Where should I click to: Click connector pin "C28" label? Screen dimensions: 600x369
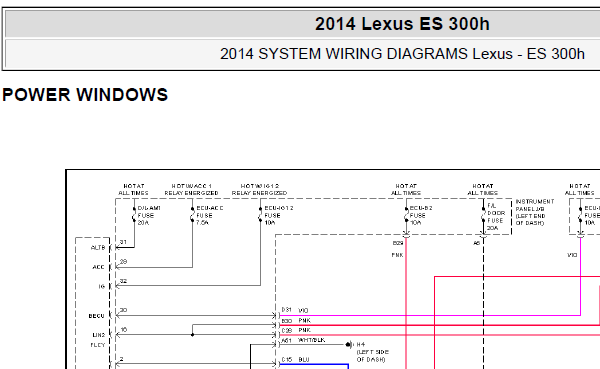(x=287, y=330)
